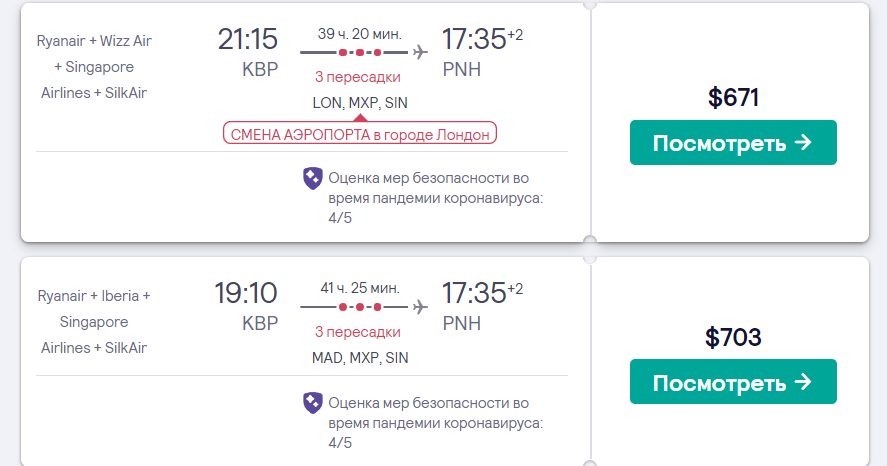Click the 19:10 departure time

(x=246, y=294)
